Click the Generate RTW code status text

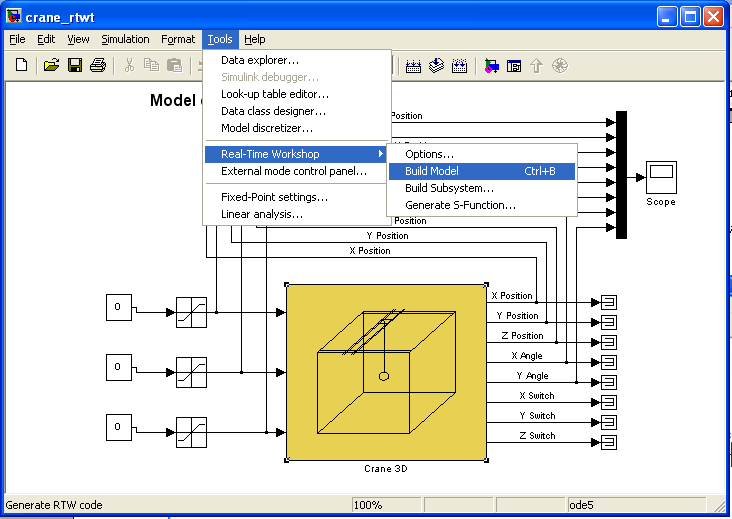pyautogui.click(x=54, y=505)
